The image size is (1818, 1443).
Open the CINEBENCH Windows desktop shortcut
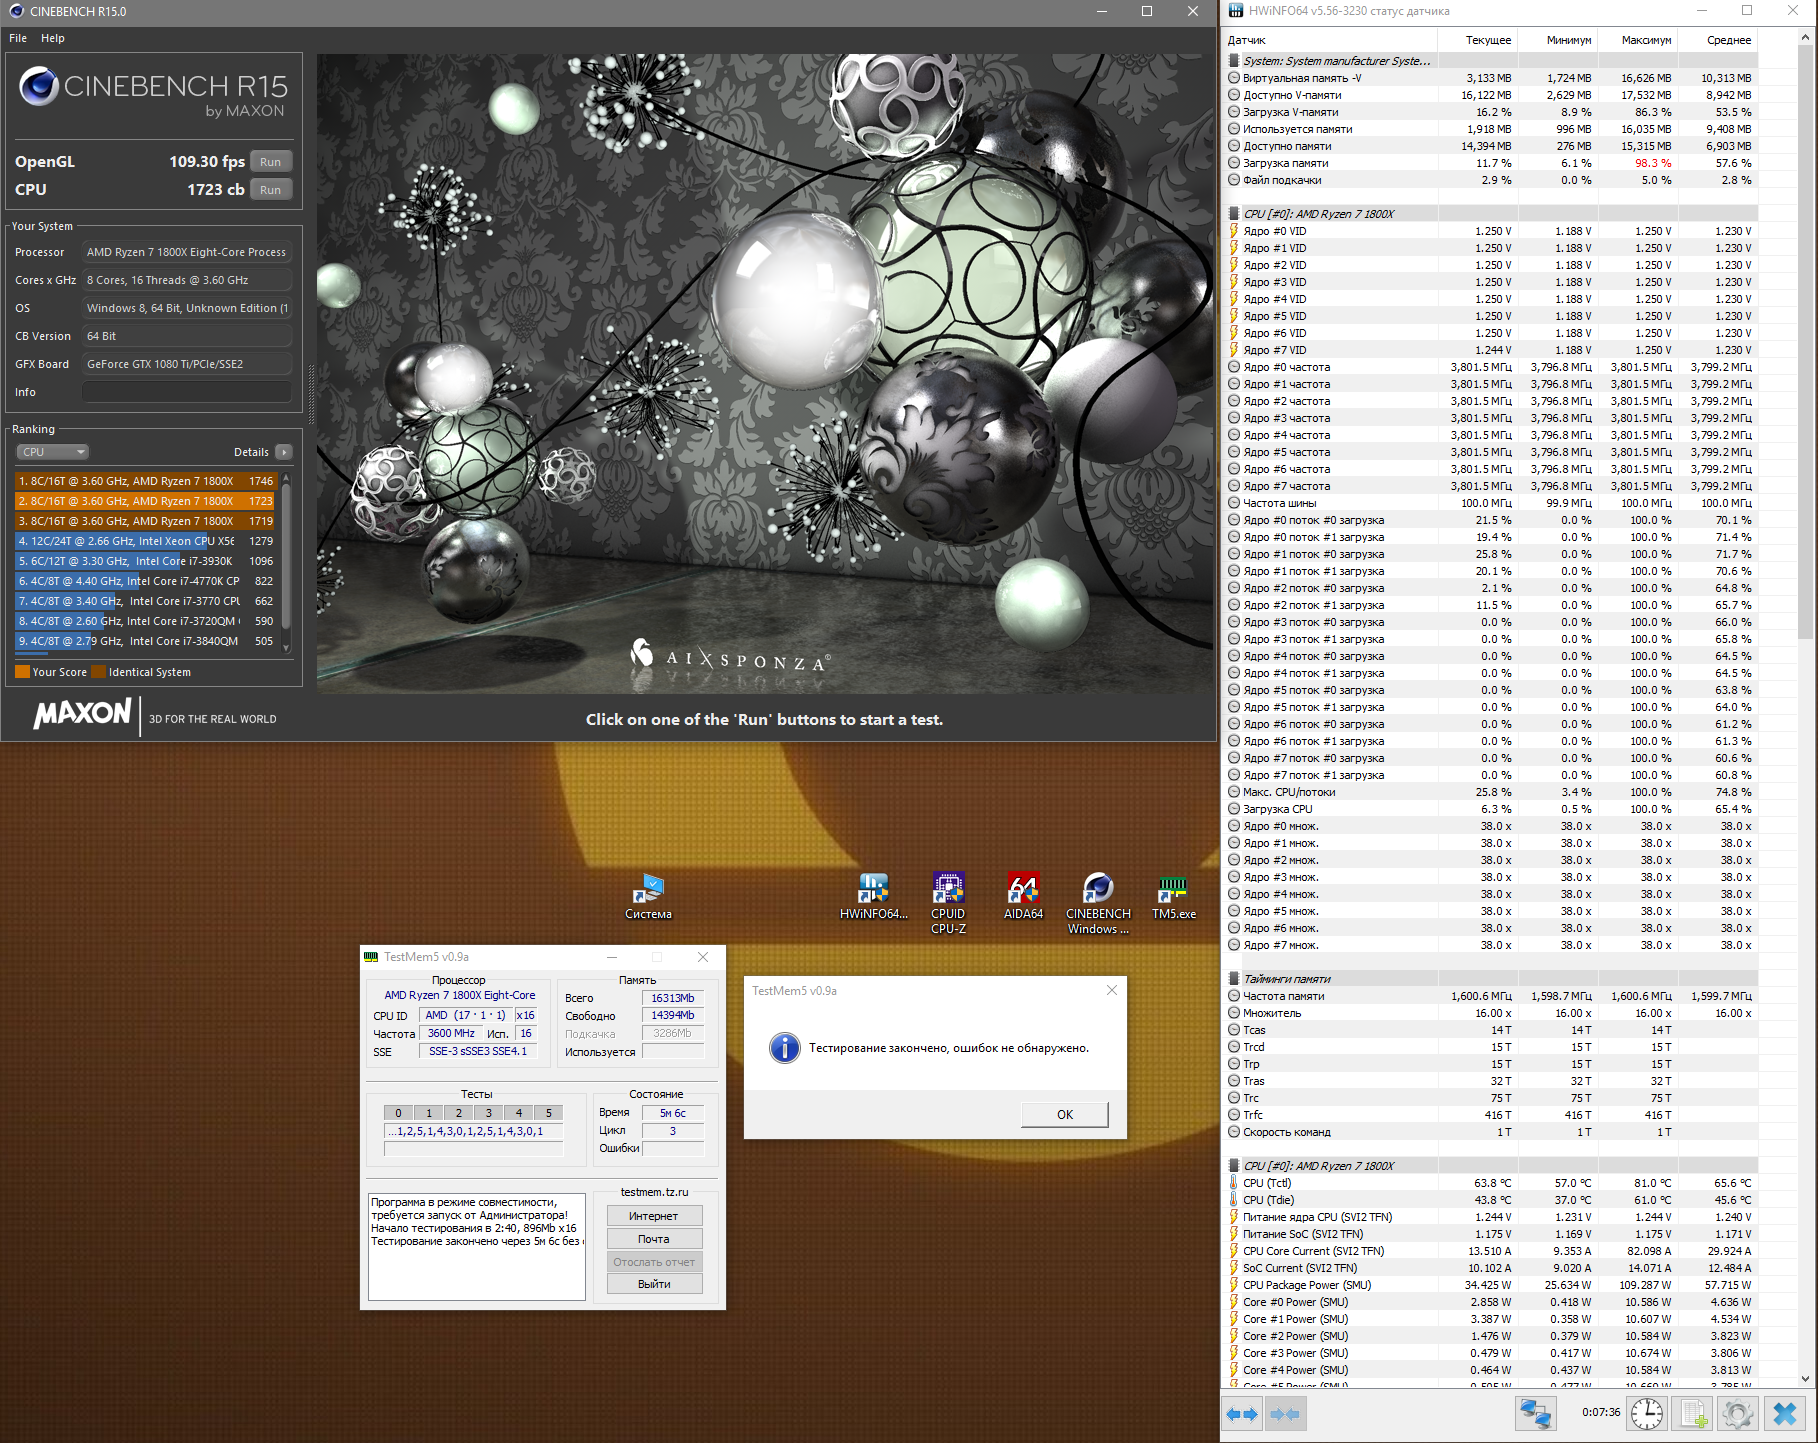[x=1098, y=903]
